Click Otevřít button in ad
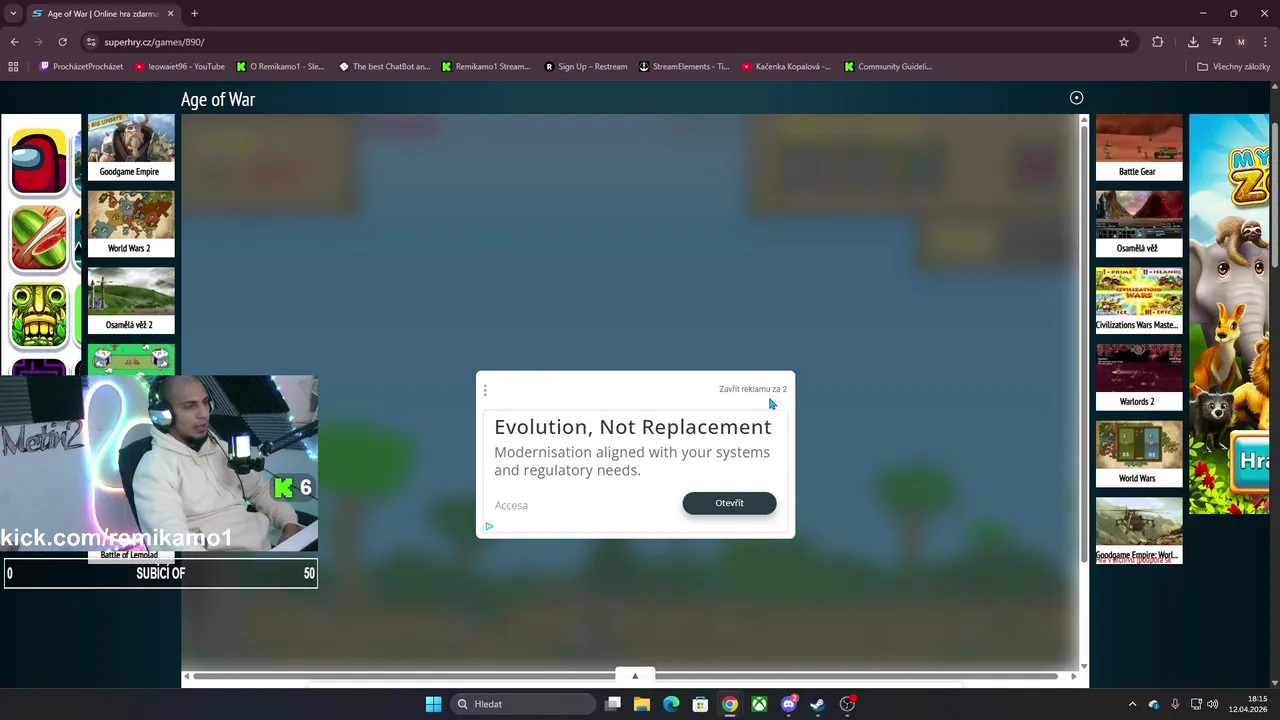The height and width of the screenshot is (720, 1280). click(729, 503)
